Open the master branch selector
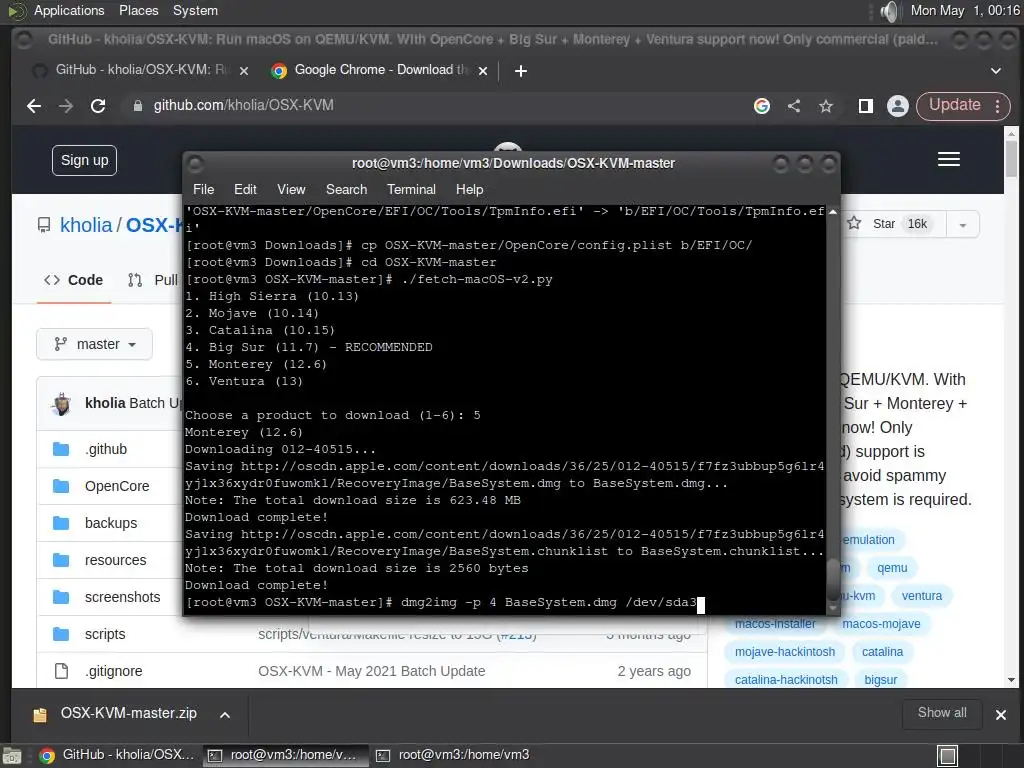This screenshot has height=768, width=1024. [95, 344]
